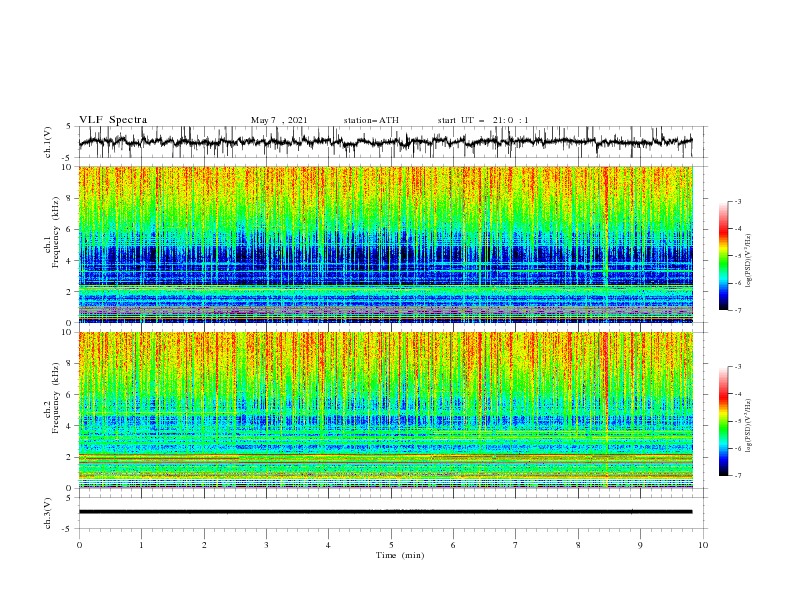The height and width of the screenshot is (612, 792).
Task: Click the "-7" tick on lower colorbar
Action: pos(737,476)
